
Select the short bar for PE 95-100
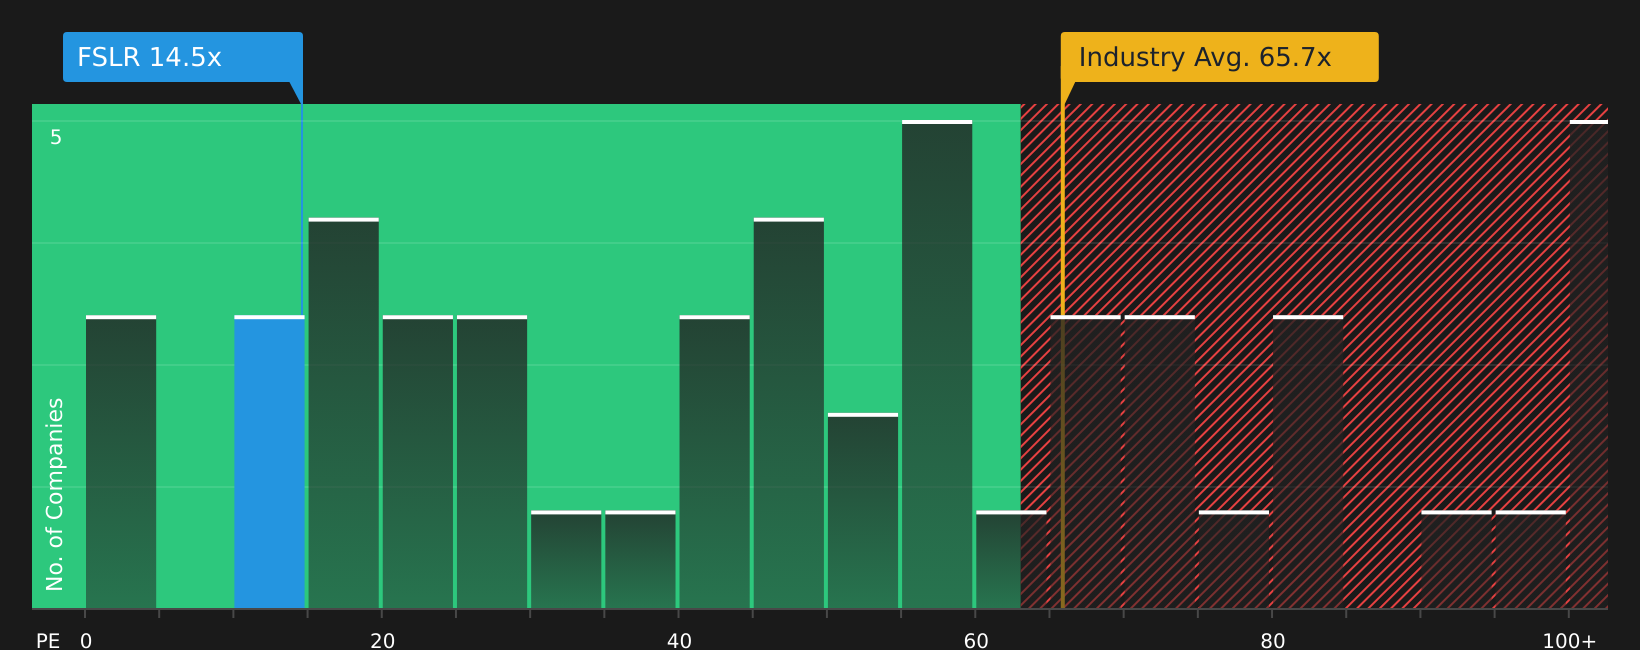click(1531, 560)
